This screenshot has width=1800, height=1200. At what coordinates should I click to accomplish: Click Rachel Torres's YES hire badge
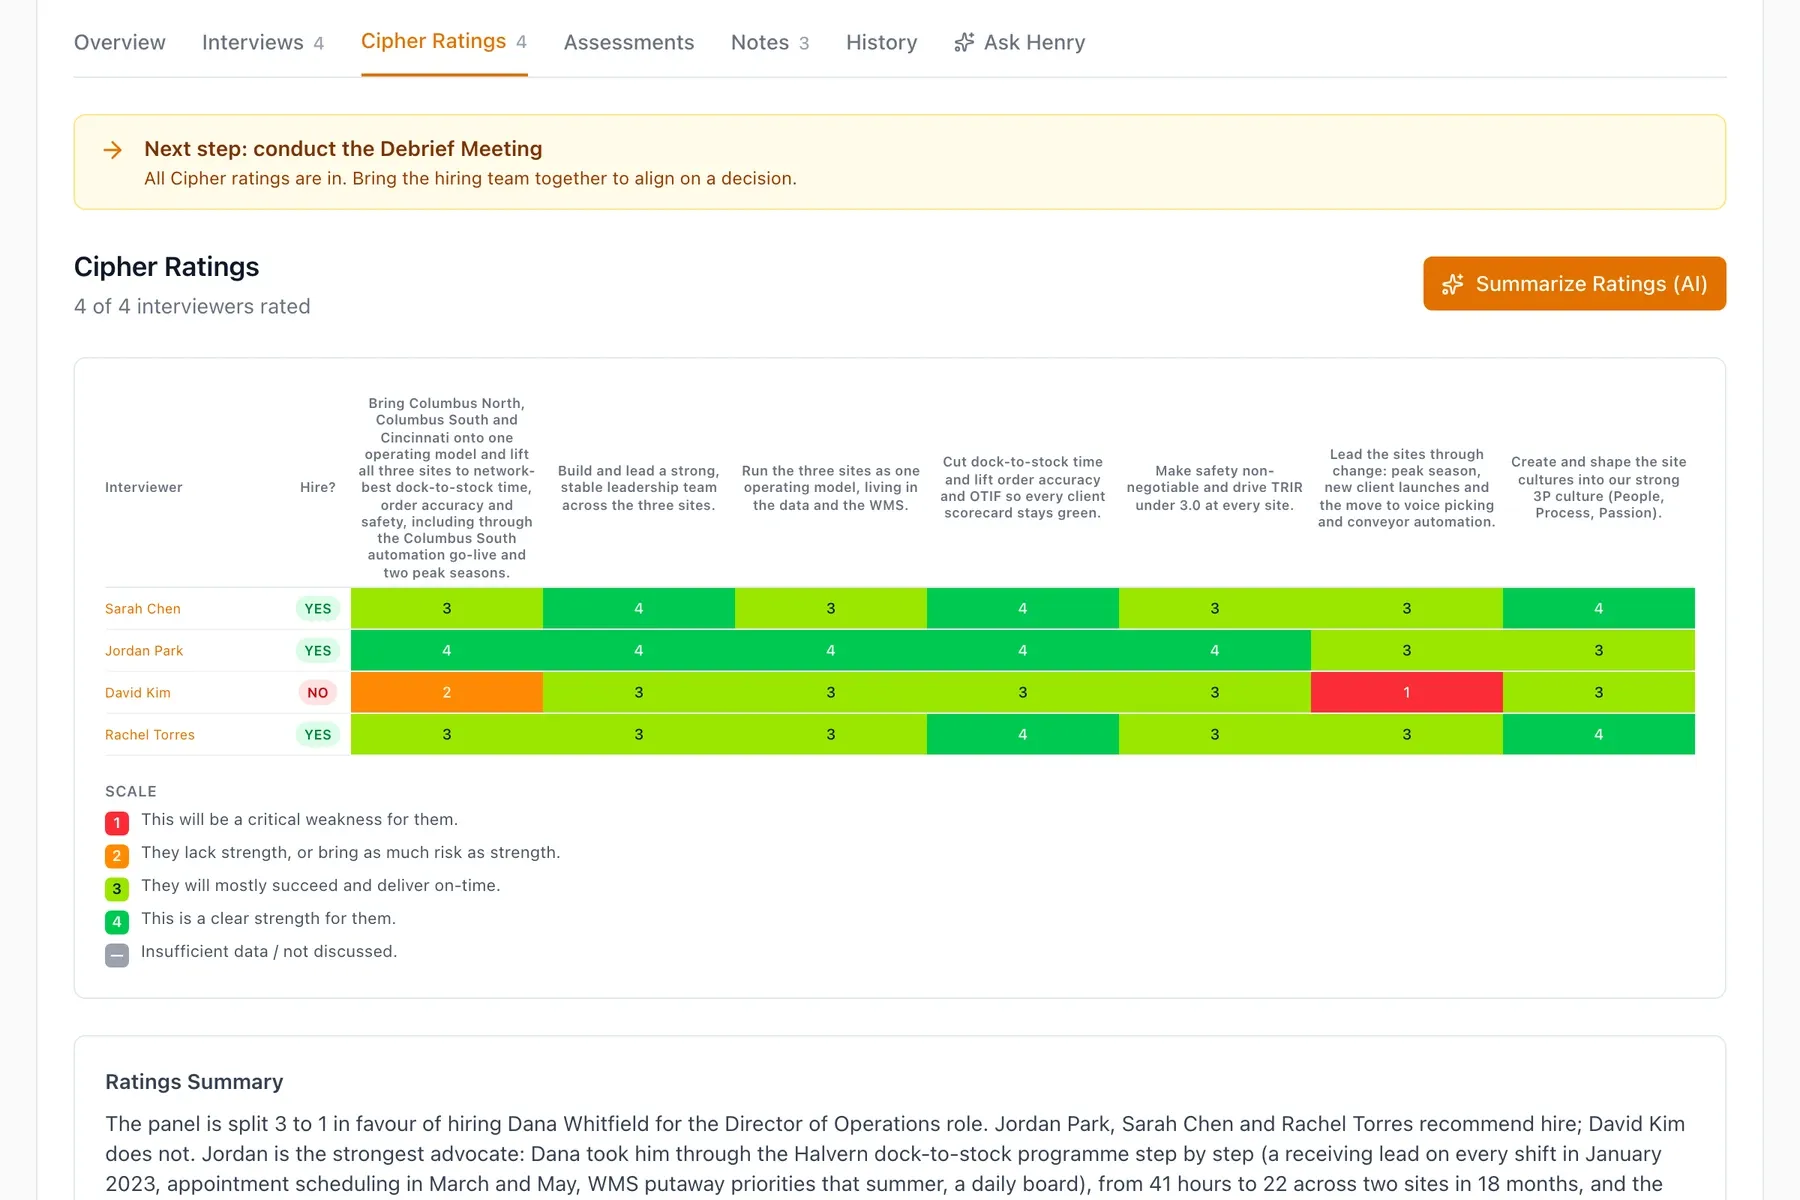click(318, 735)
